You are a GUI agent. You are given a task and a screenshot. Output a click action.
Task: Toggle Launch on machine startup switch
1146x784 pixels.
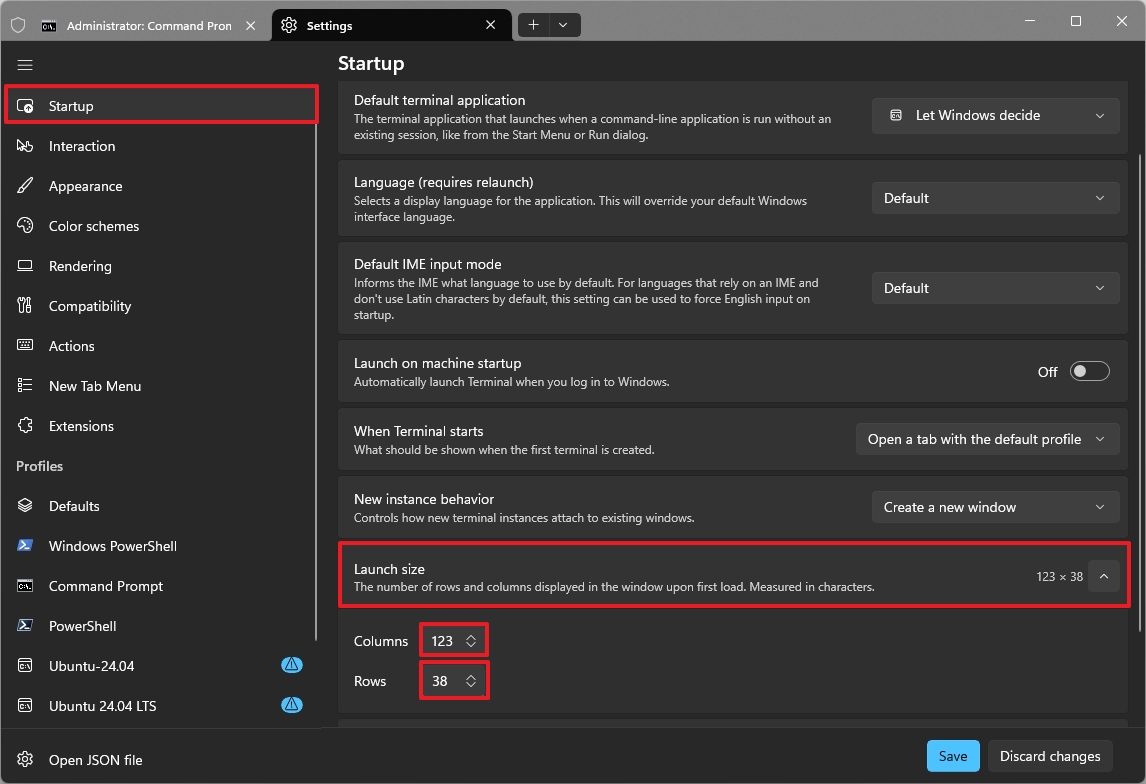[1089, 372]
